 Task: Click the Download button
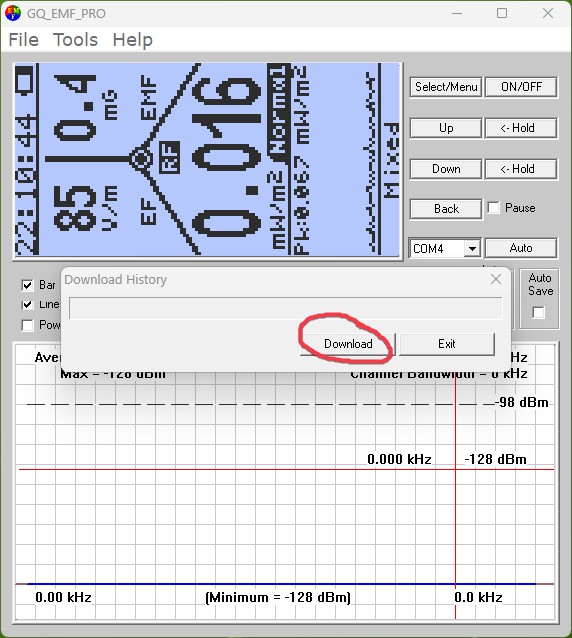[348, 344]
